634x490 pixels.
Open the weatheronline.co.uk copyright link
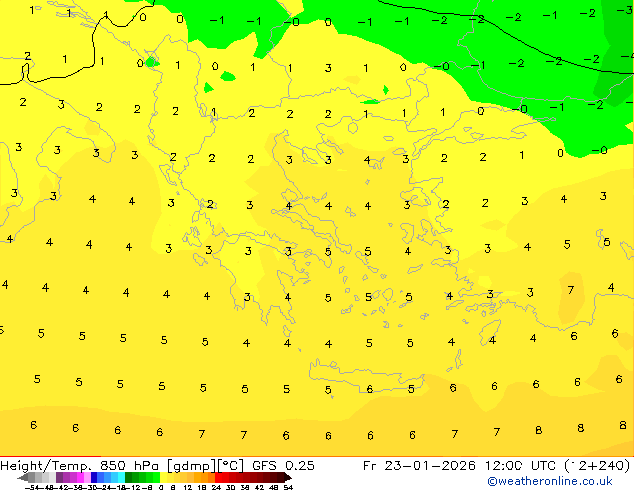pos(550,481)
